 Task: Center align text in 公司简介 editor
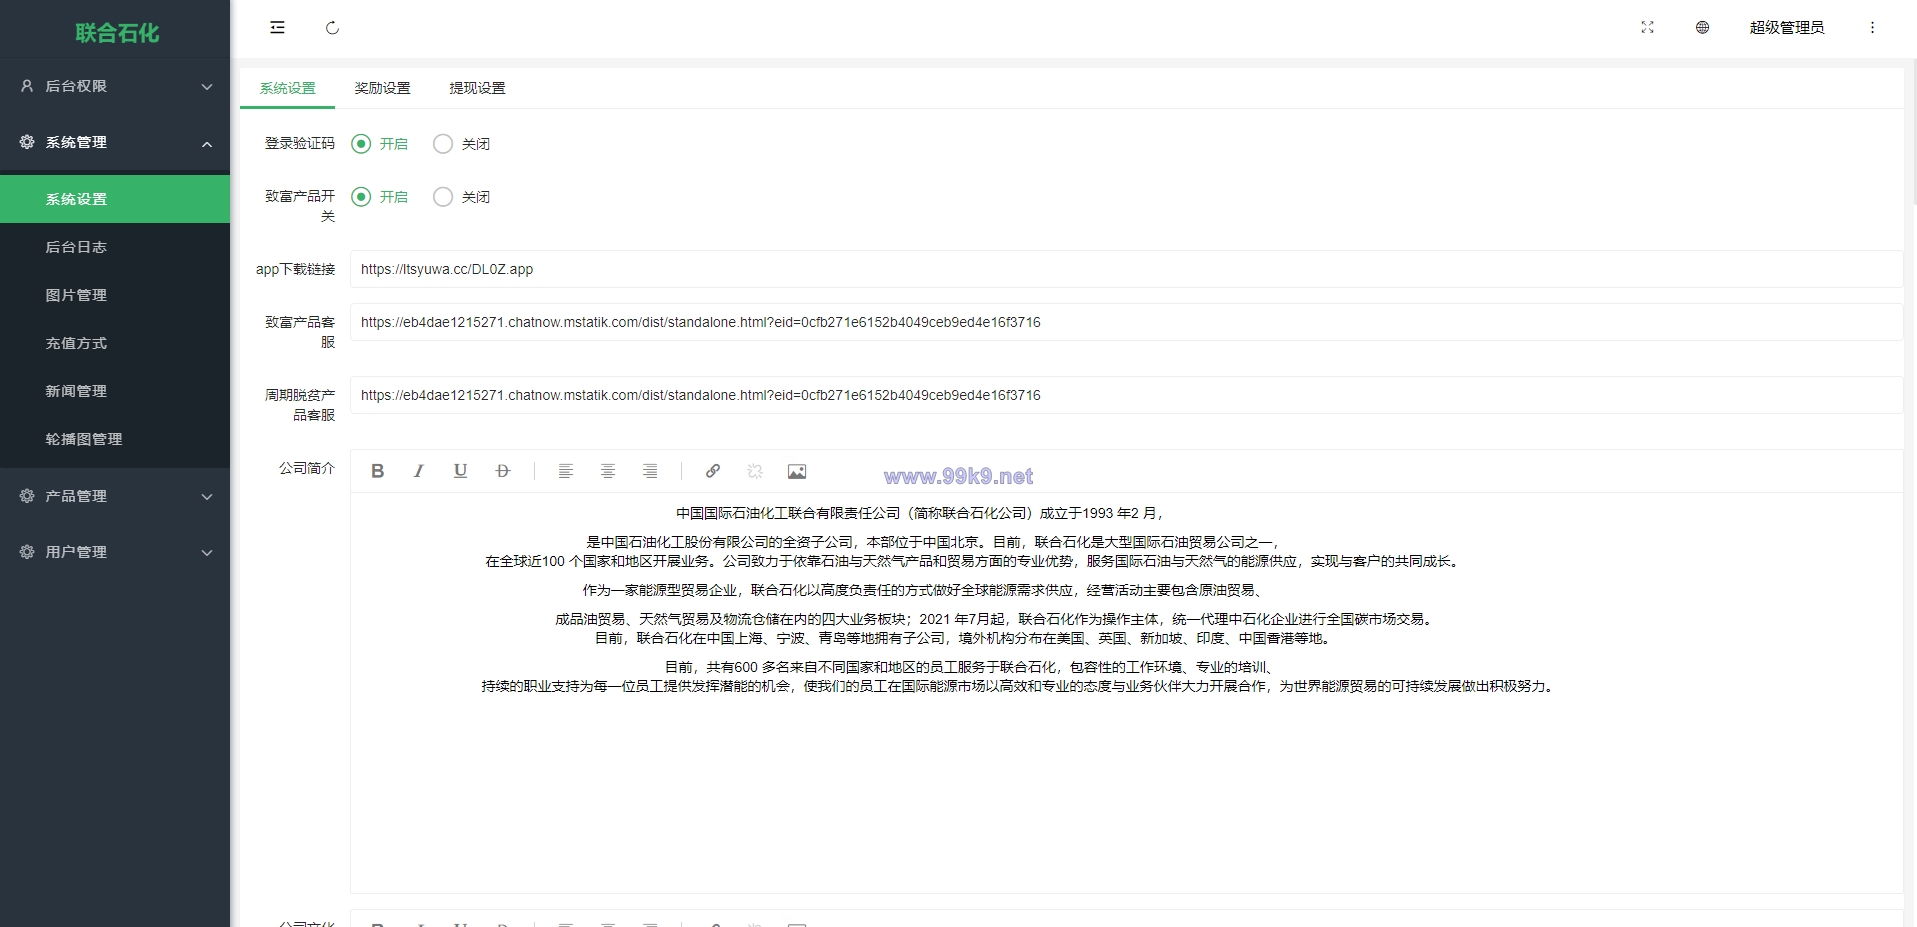[x=607, y=471]
